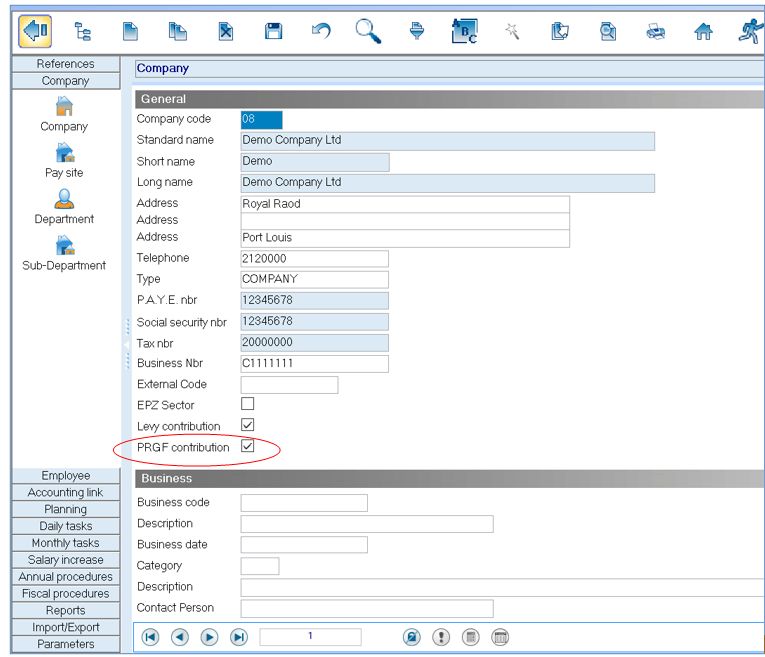765x657 pixels.
Task: Click the undo arrow in toolbar
Action: [x=321, y=31]
